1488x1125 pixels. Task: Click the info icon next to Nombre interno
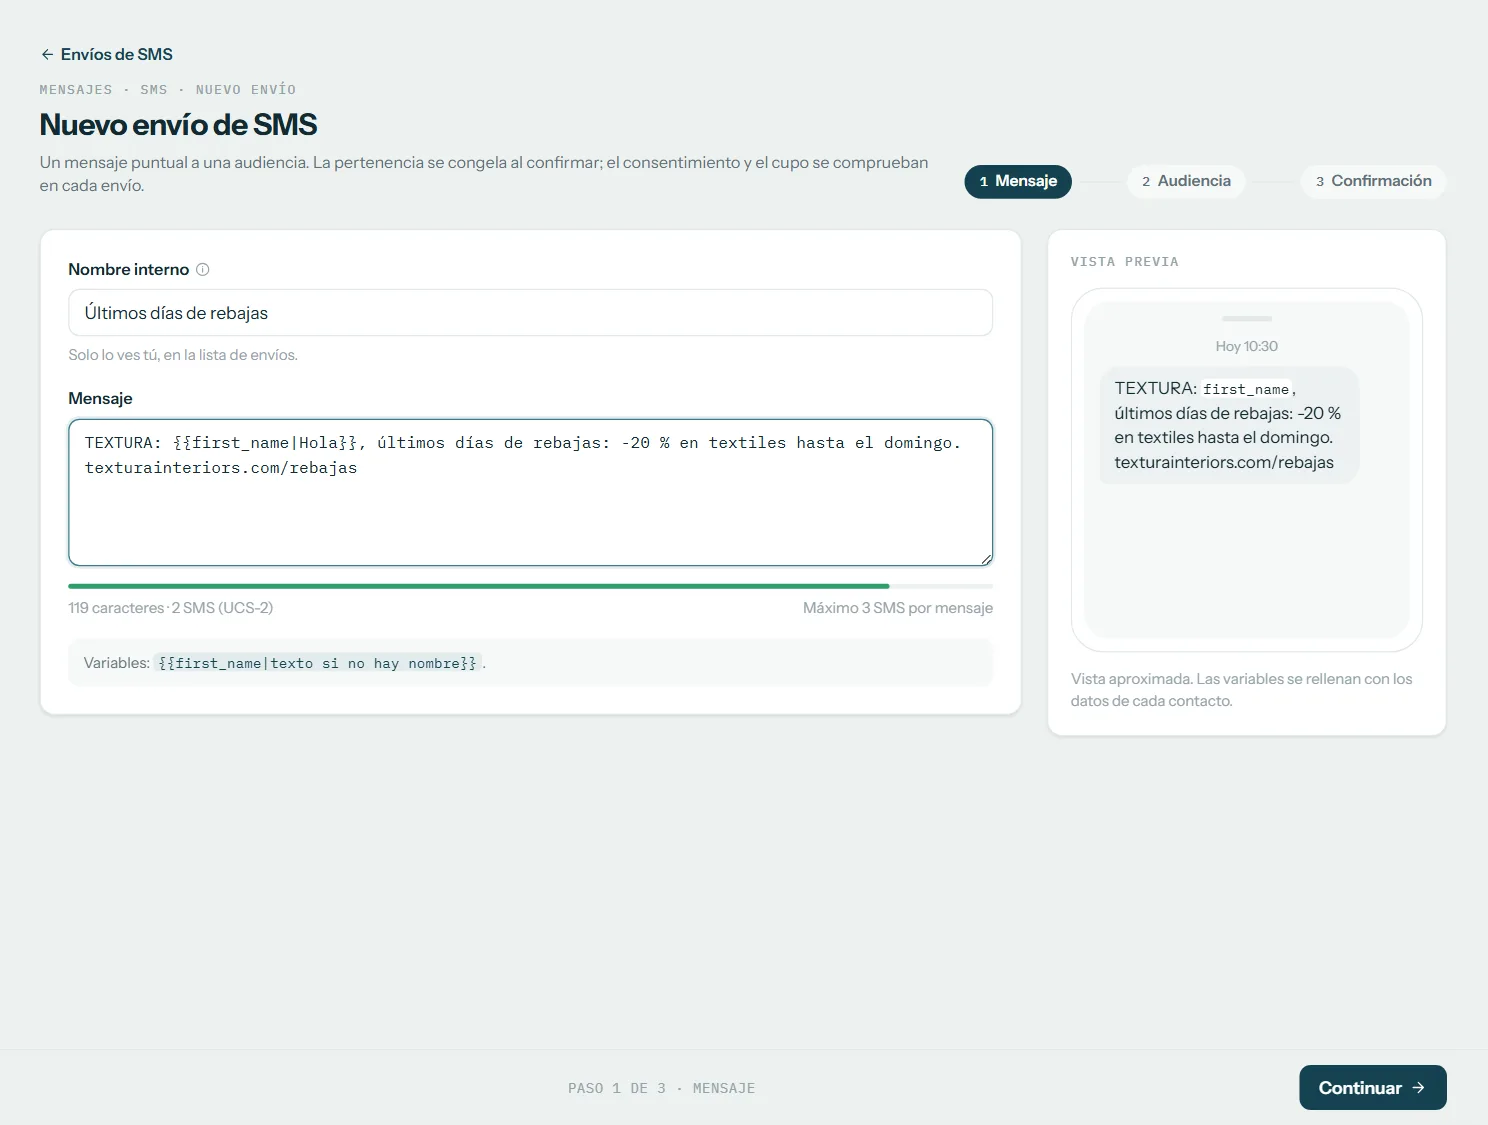203,269
